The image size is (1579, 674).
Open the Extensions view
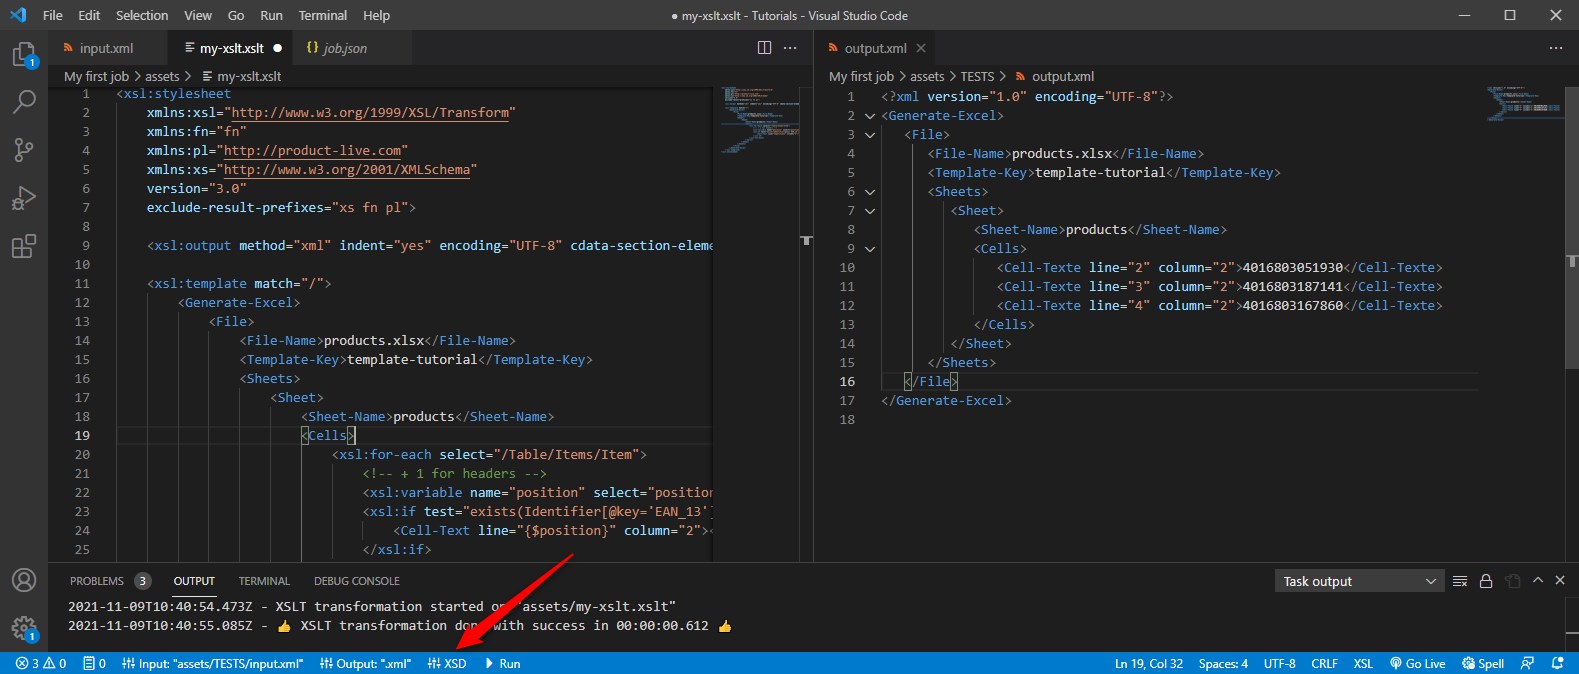[24, 246]
